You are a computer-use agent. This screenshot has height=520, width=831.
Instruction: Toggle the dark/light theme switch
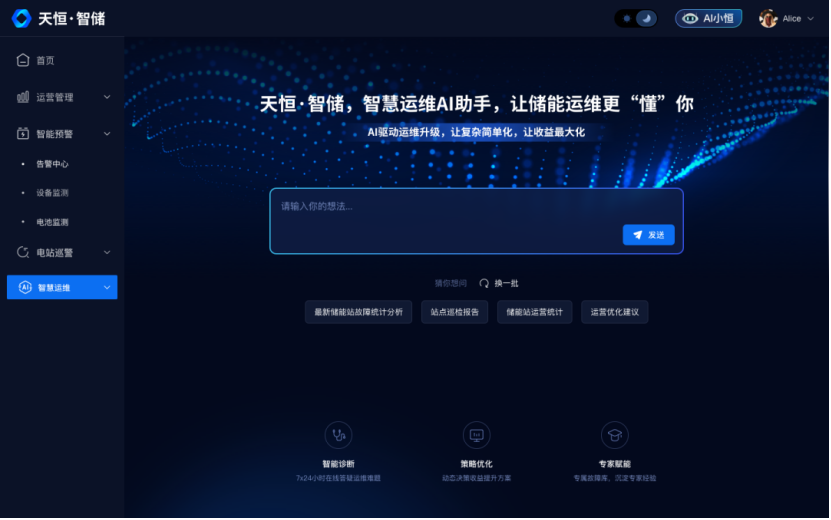[x=636, y=19]
